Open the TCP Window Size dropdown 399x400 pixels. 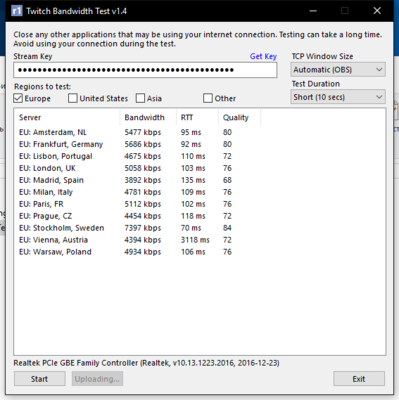pyautogui.click(x=338, y=70)
